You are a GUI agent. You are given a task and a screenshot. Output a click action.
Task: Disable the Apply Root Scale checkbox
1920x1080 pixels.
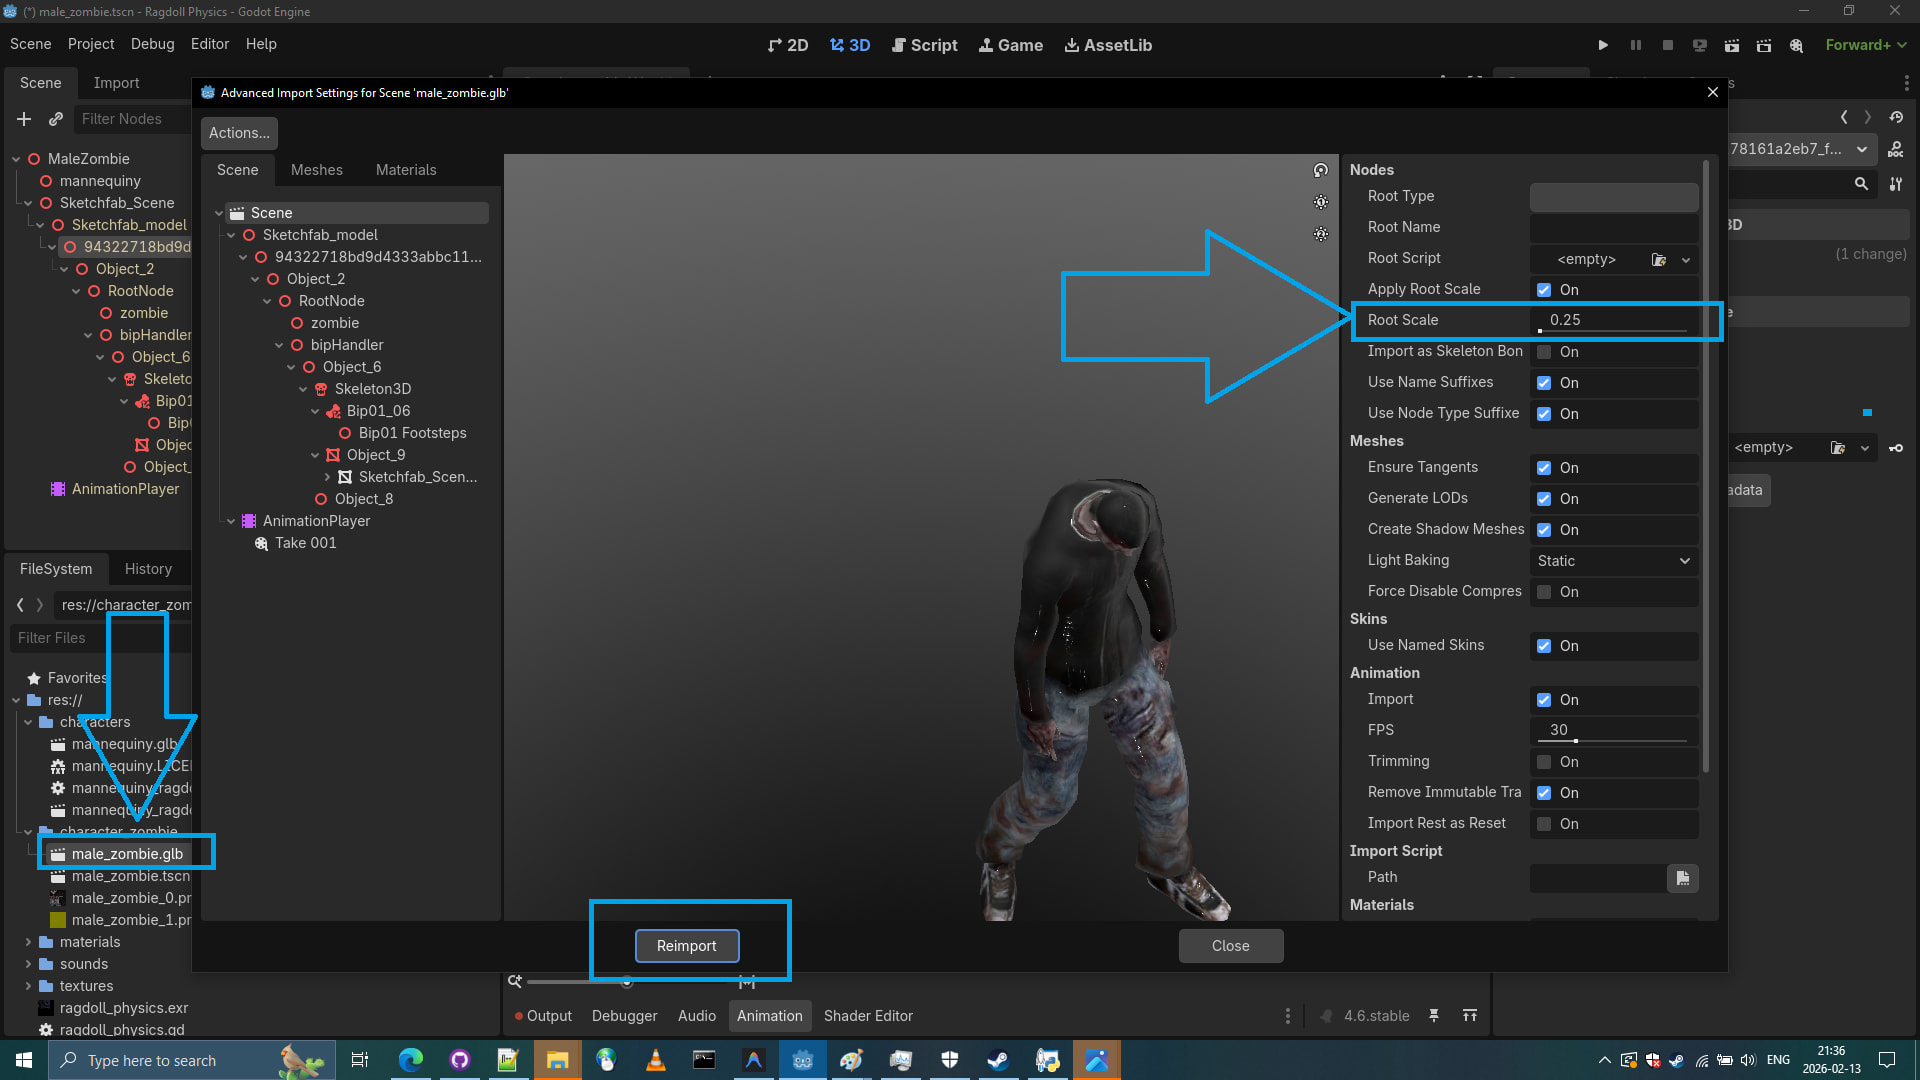click(x=1544, y=290)
